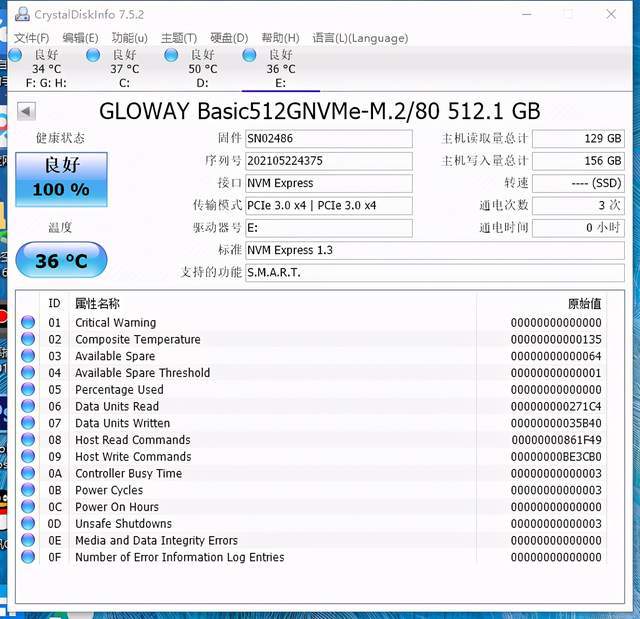Click the power on hours value 0 小时
640x619 pixels.
pos(578,228)
